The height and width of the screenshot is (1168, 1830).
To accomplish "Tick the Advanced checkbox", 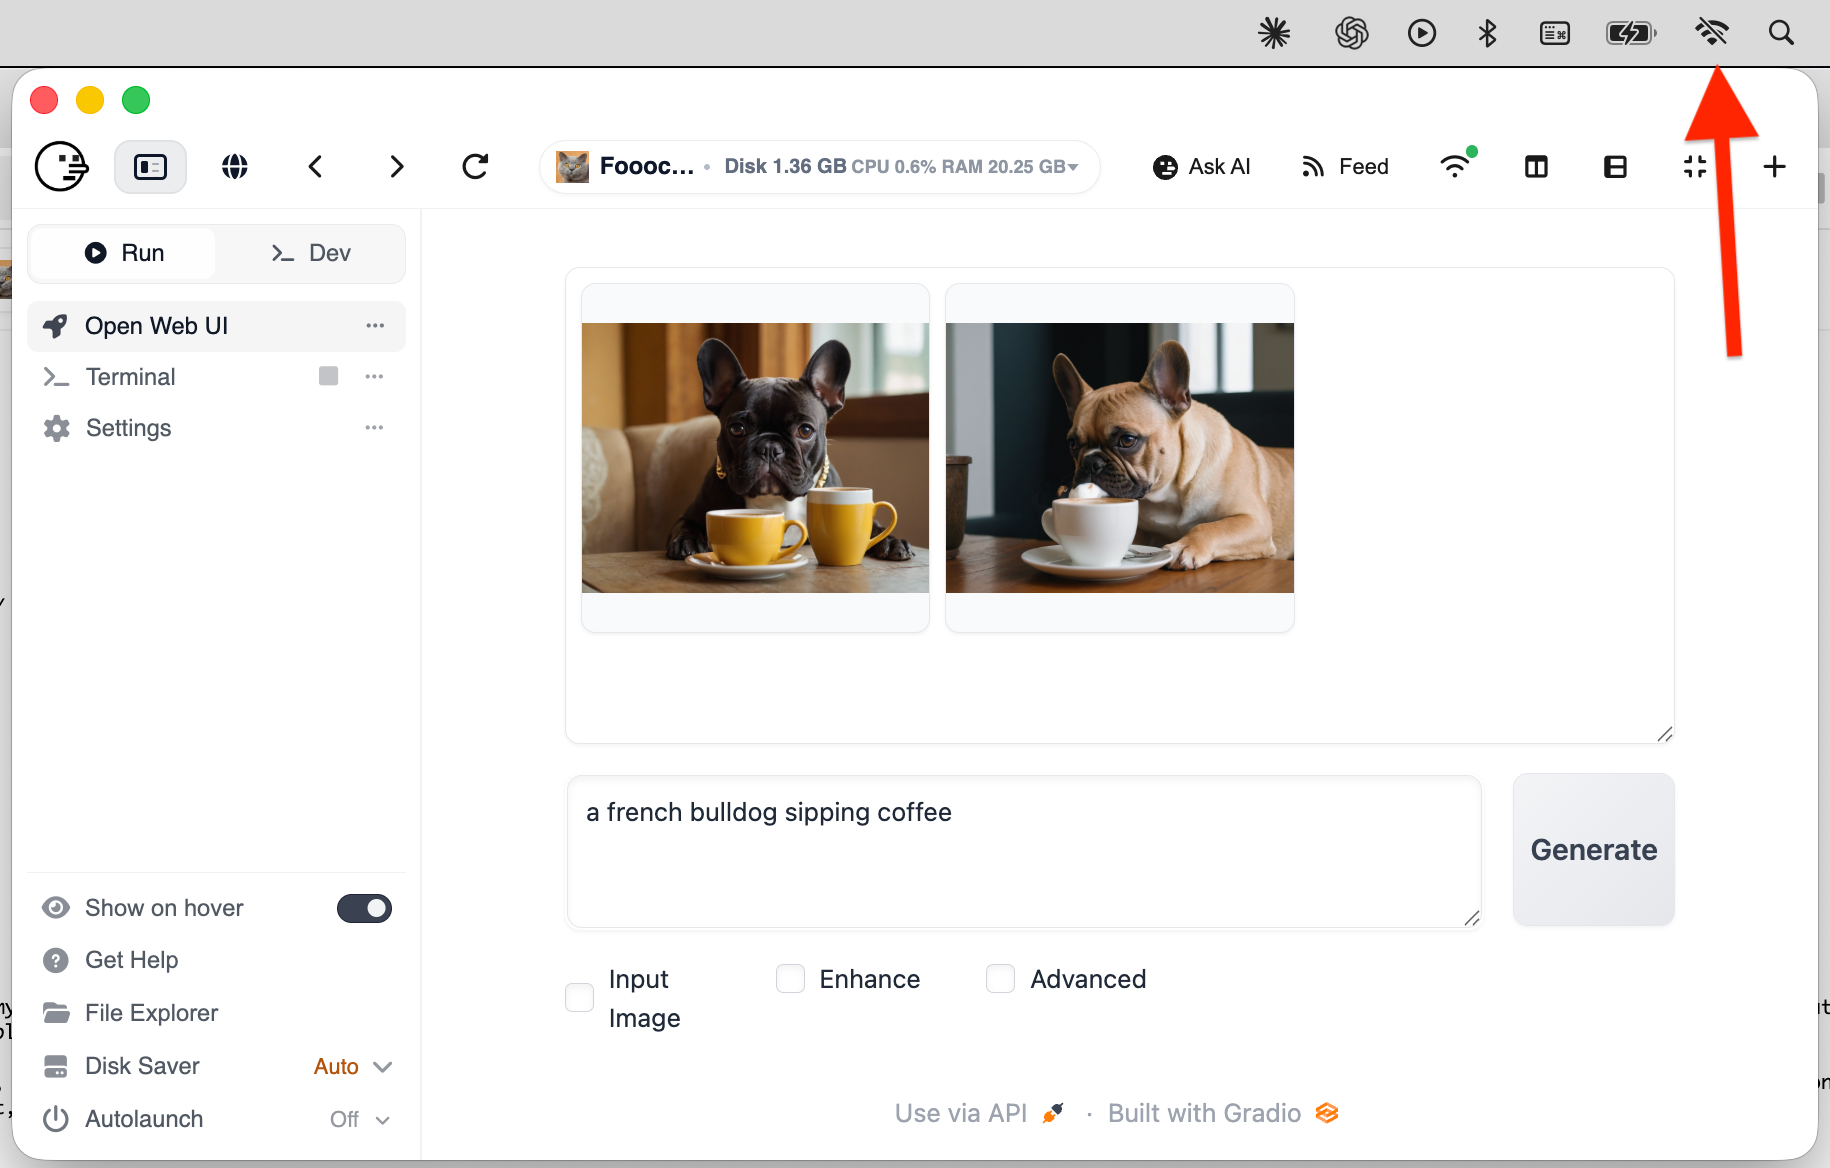I will coord(1001,979).
